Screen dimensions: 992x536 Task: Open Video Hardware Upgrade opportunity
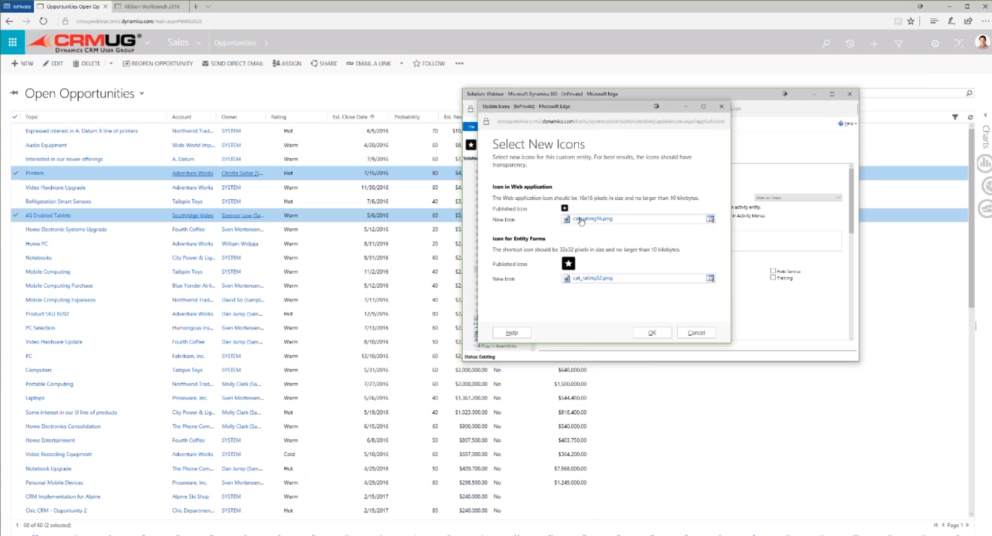point(55,187)
